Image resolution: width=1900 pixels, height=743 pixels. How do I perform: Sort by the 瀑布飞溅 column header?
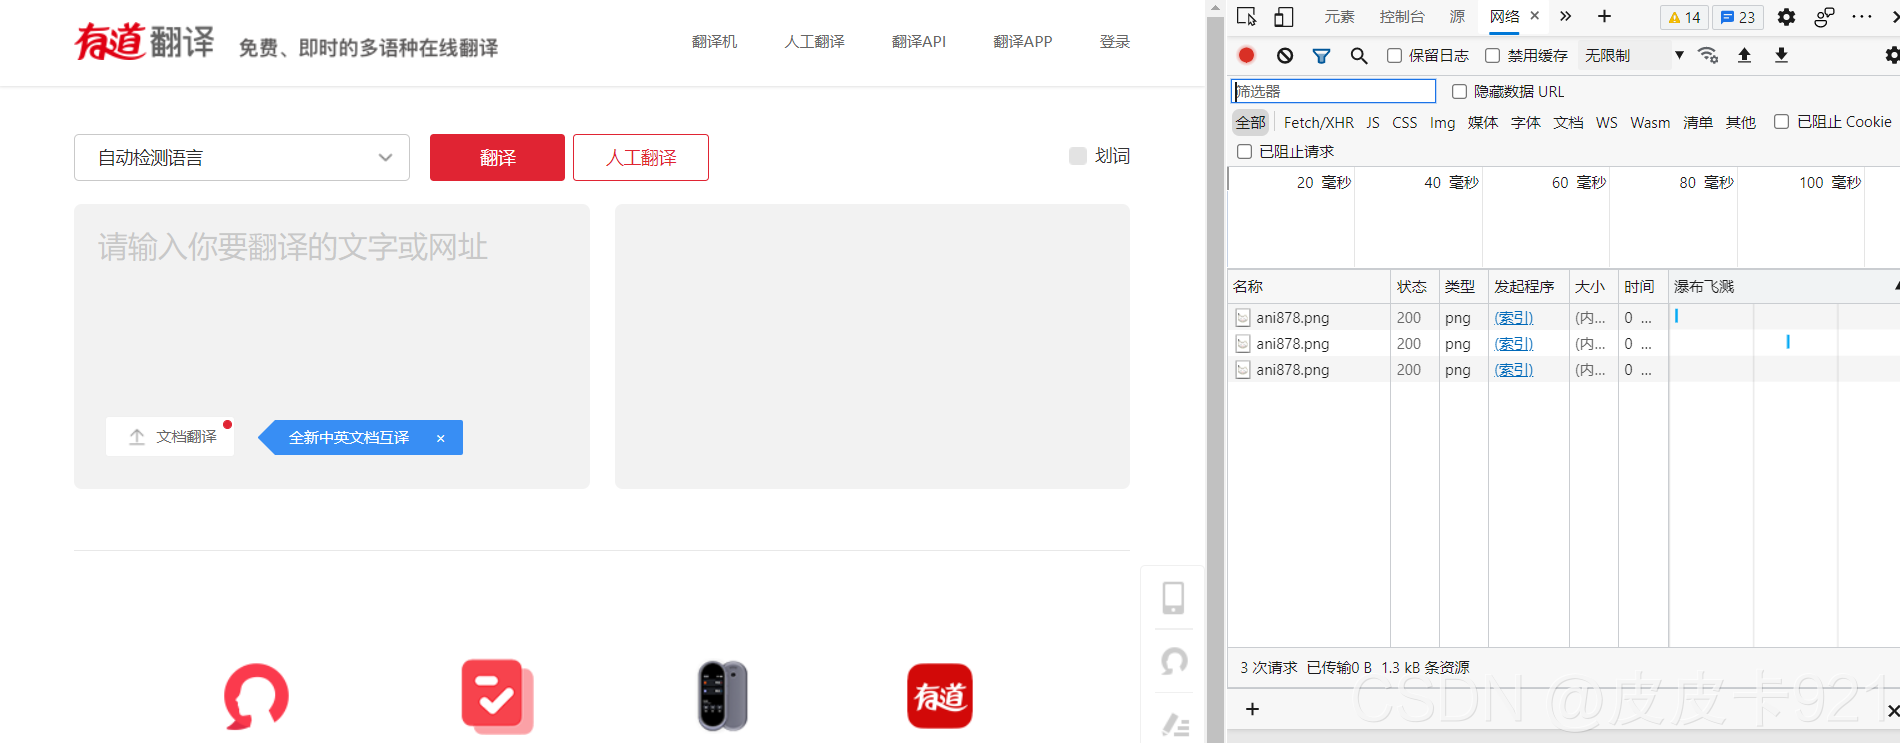click(x=1784, y=287)
